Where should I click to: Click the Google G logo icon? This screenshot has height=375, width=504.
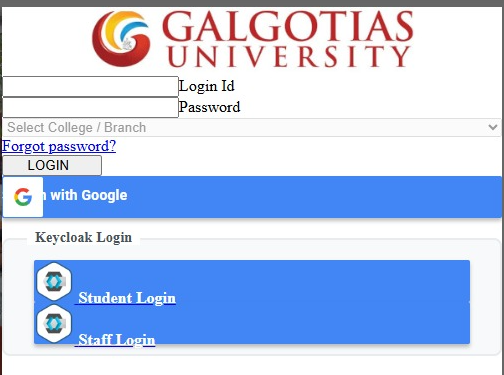click(x=23, y=197)
